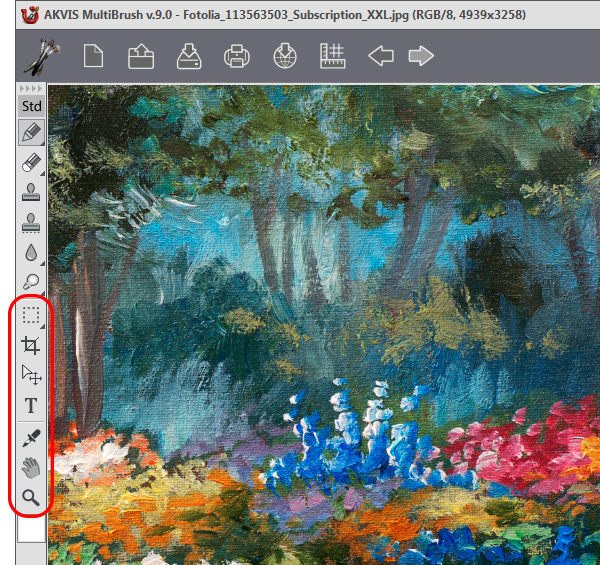Select the Chameleon Brush stamp tool
600x565 pixels.
coord(31,223)
